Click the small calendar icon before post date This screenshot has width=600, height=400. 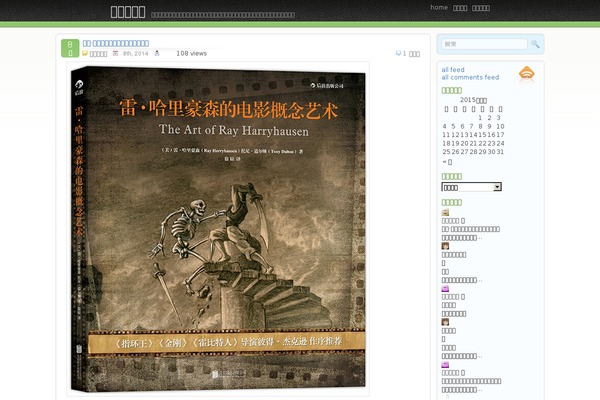click(115, 53)
